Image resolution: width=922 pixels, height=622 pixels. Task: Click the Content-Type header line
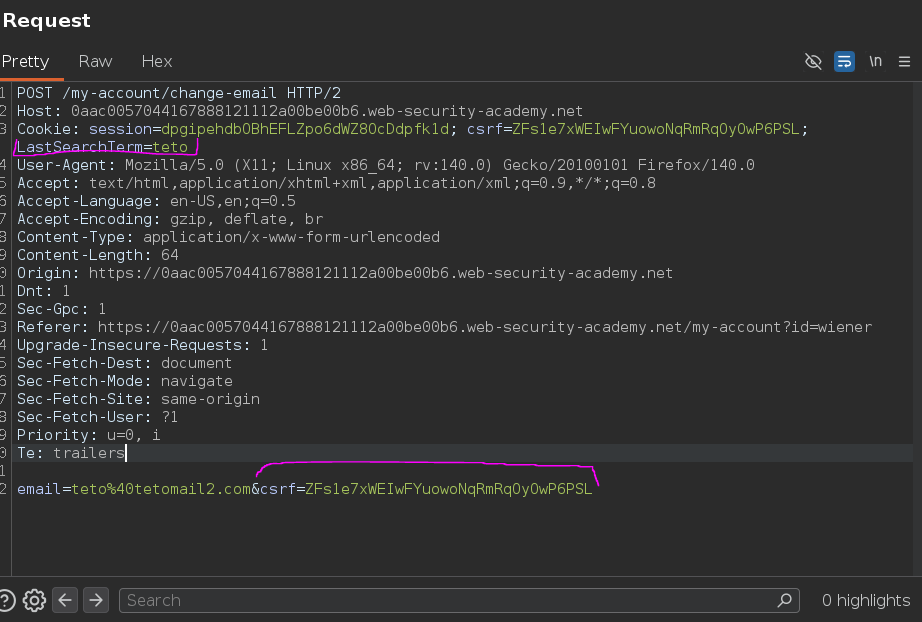(x=228, y=237)
